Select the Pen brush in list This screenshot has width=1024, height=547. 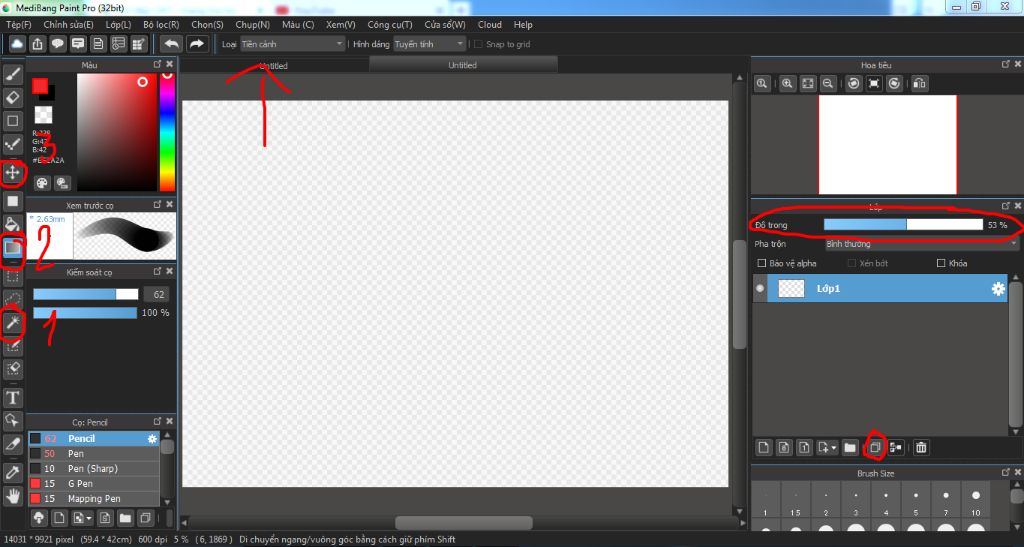click(x=93, y=454)
